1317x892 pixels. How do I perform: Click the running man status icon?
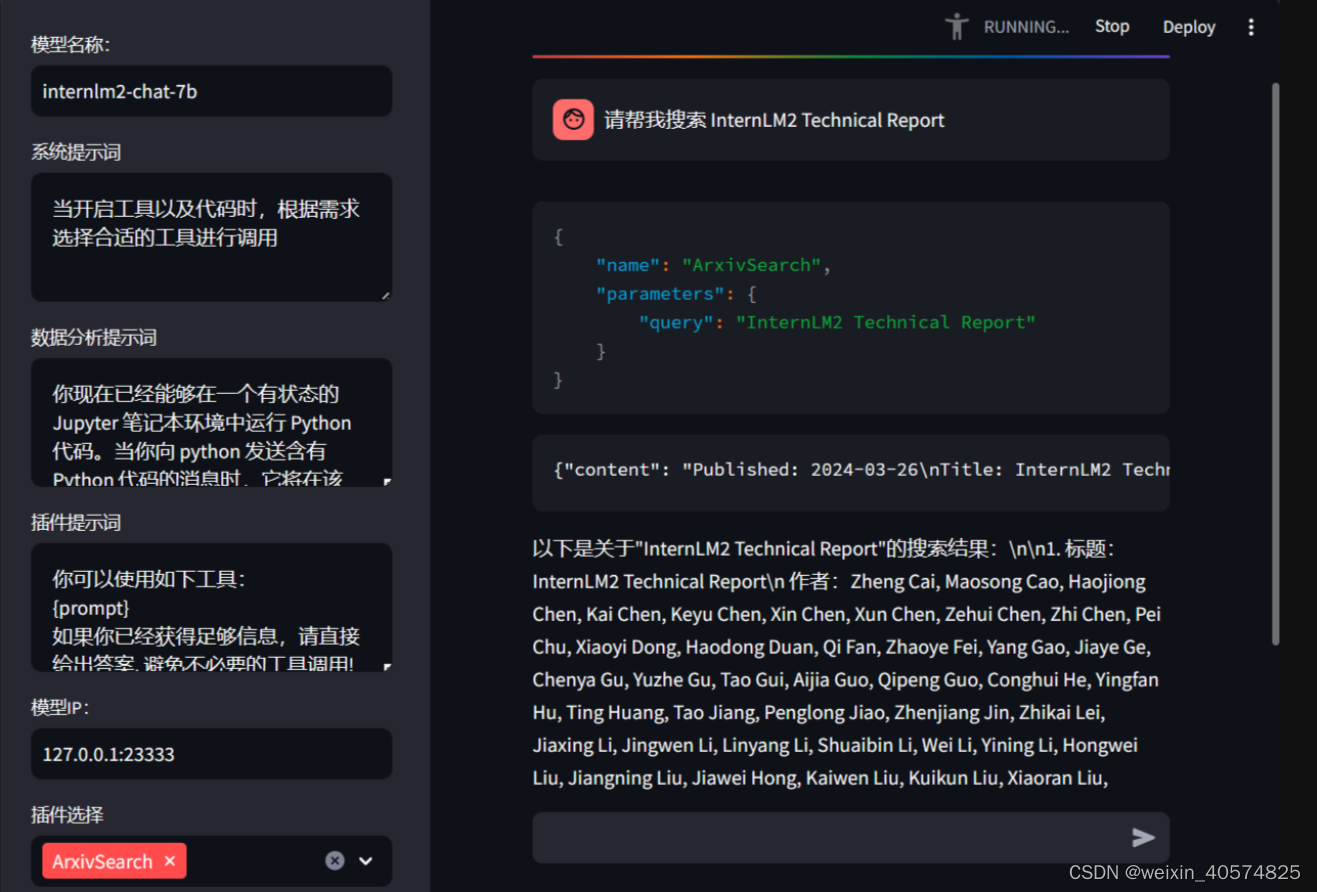(957, 27)
